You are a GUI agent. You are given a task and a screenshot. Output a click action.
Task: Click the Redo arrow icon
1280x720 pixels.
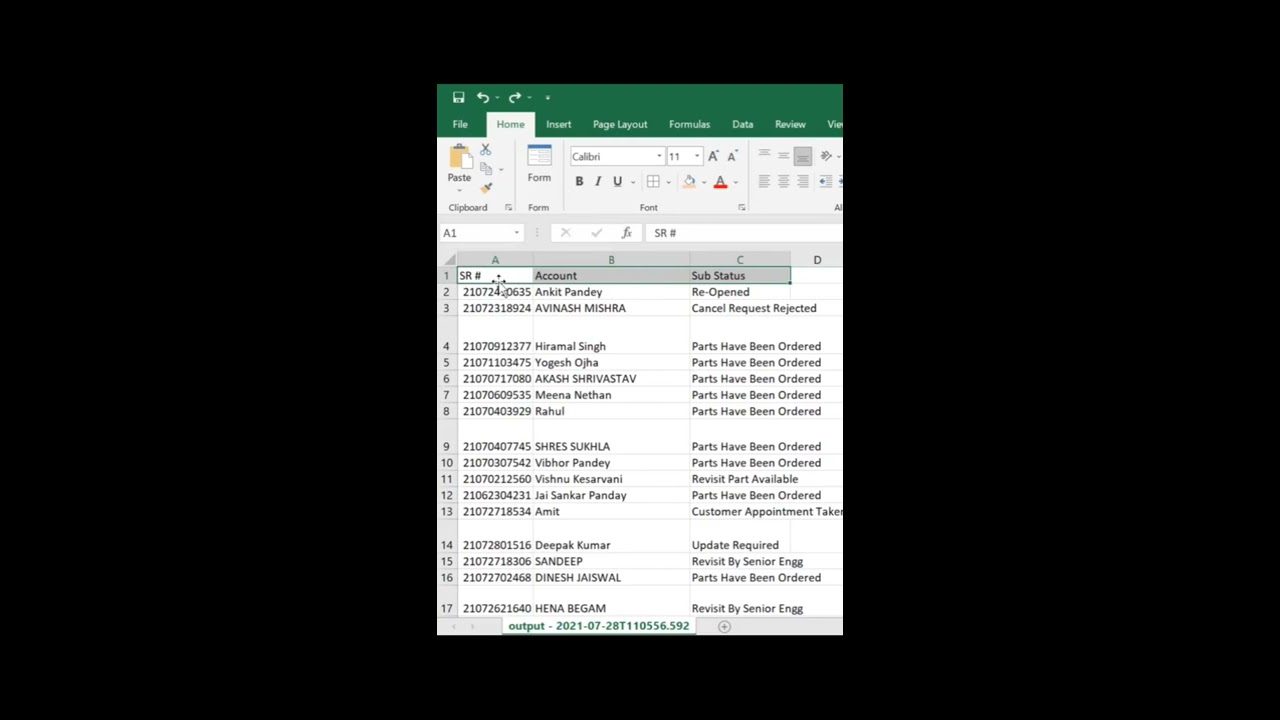tap(514, 97)
